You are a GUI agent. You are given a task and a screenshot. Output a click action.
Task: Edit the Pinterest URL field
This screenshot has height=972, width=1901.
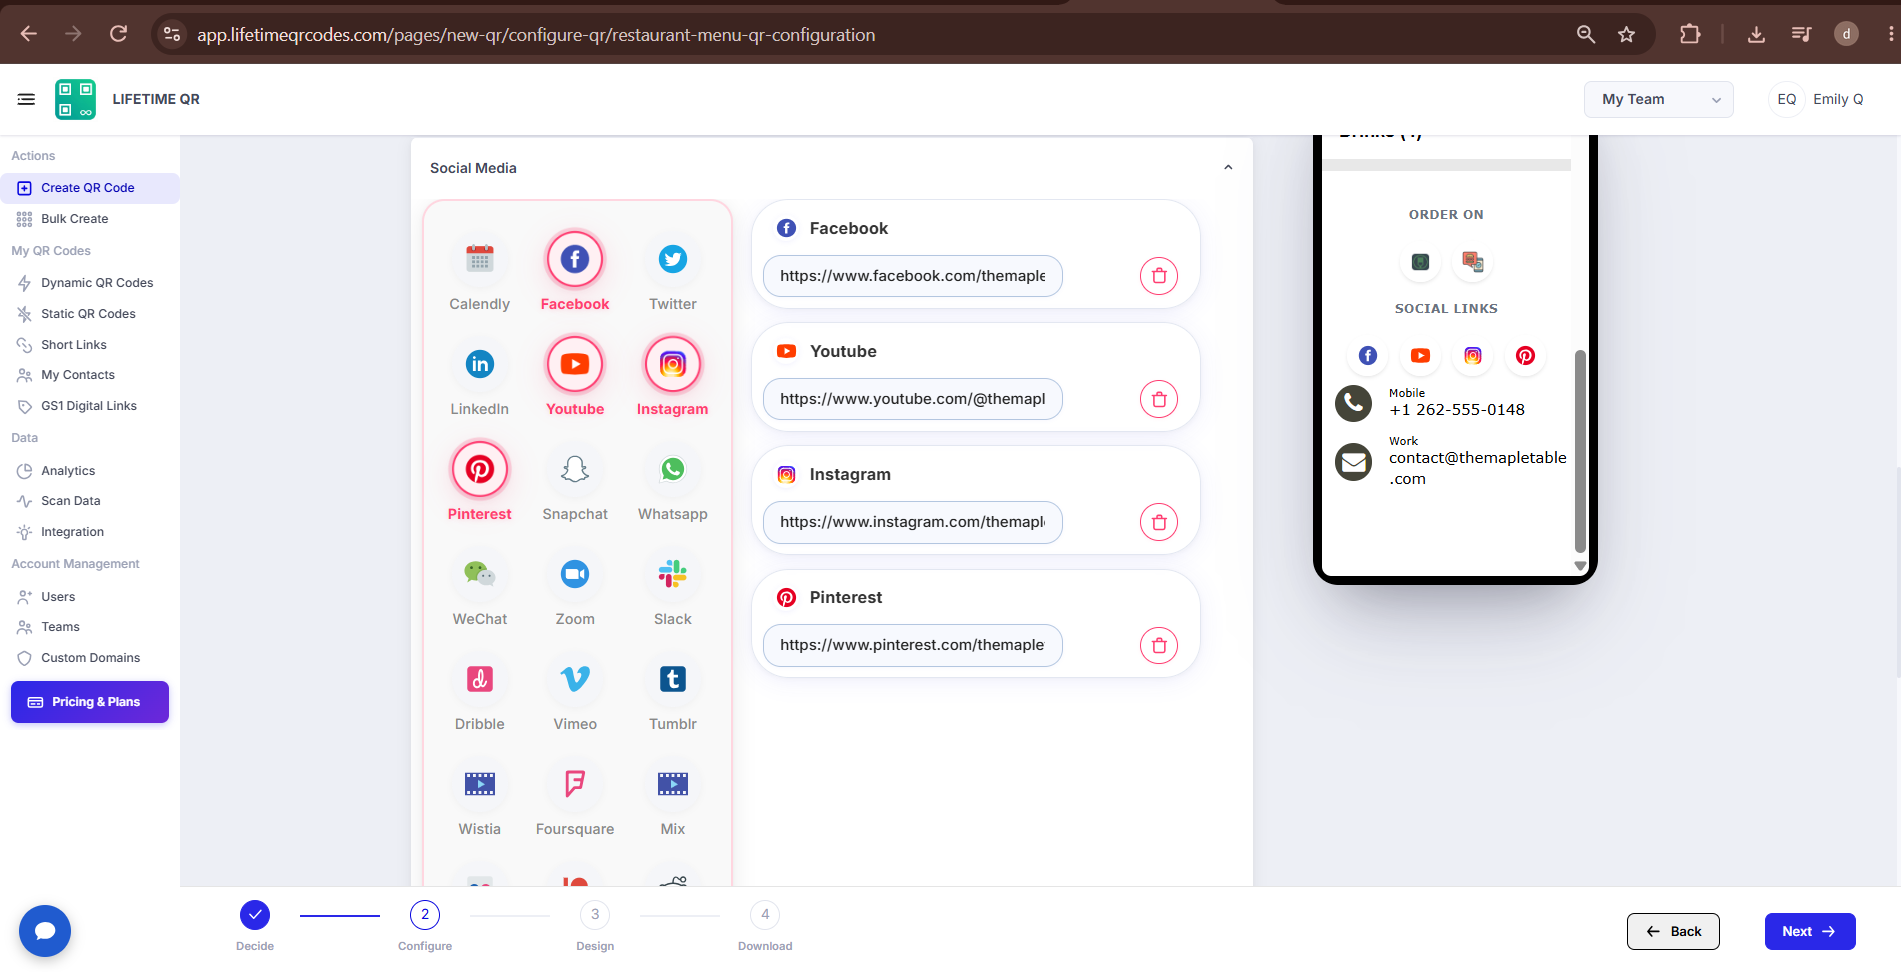(x=913, y=645)
